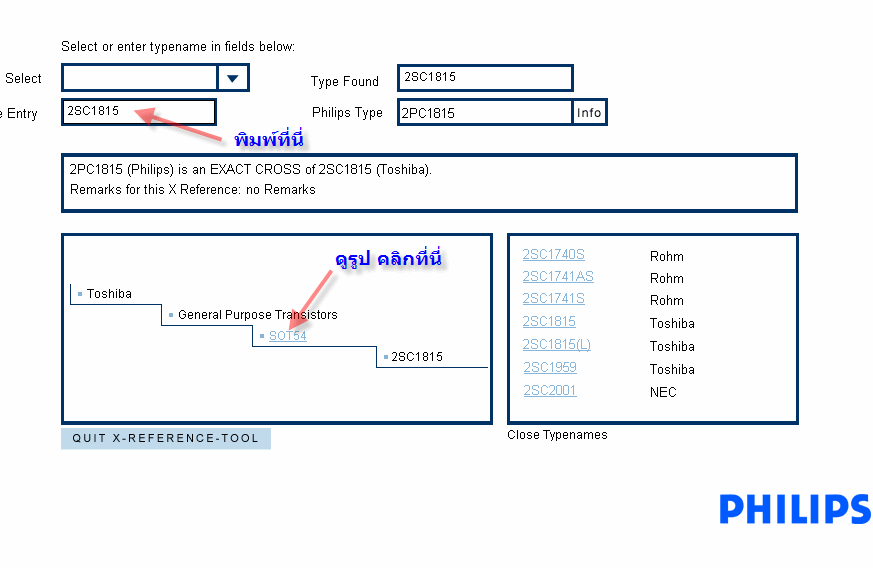Image resolution: width=873 pixels, height=568 pixels.
Task: Open the 2SC2001 NEC link
Action: click(x=550, y=390)
